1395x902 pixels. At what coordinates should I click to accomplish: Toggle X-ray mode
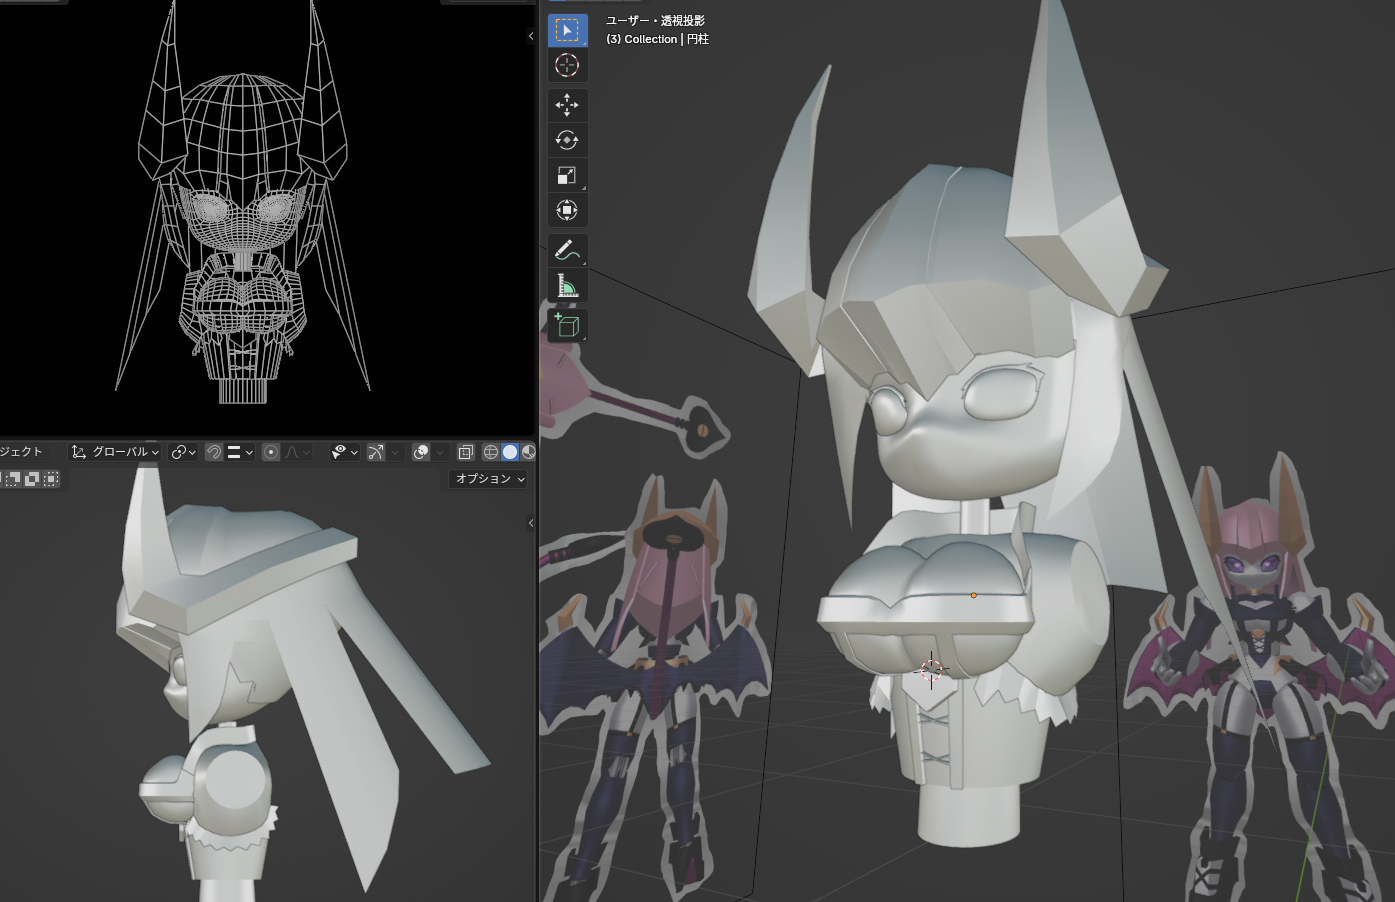point(465,452)
